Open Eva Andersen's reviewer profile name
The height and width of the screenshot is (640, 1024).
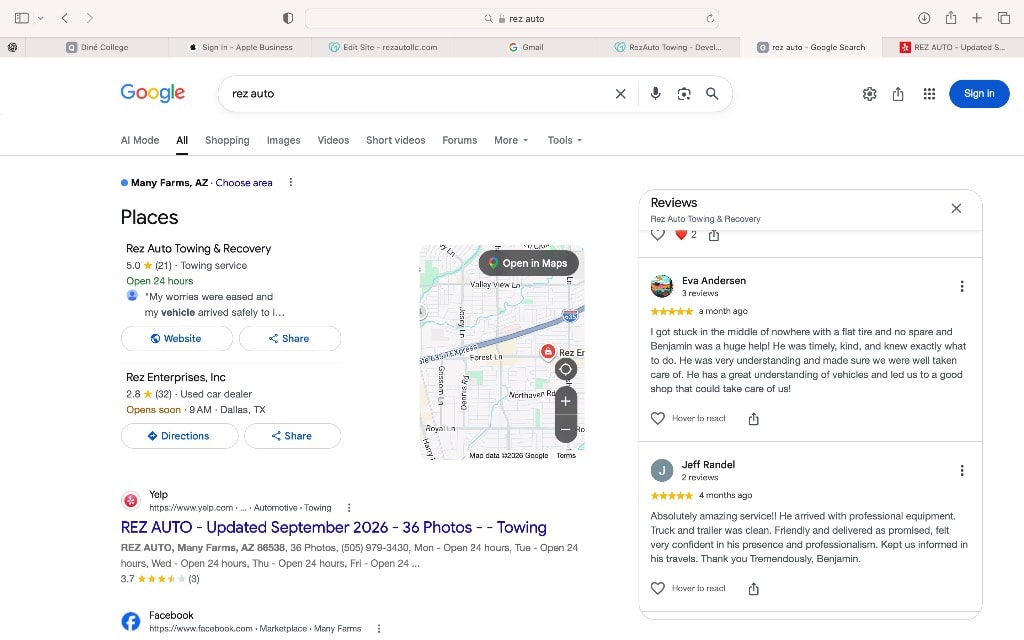(714, 280)
